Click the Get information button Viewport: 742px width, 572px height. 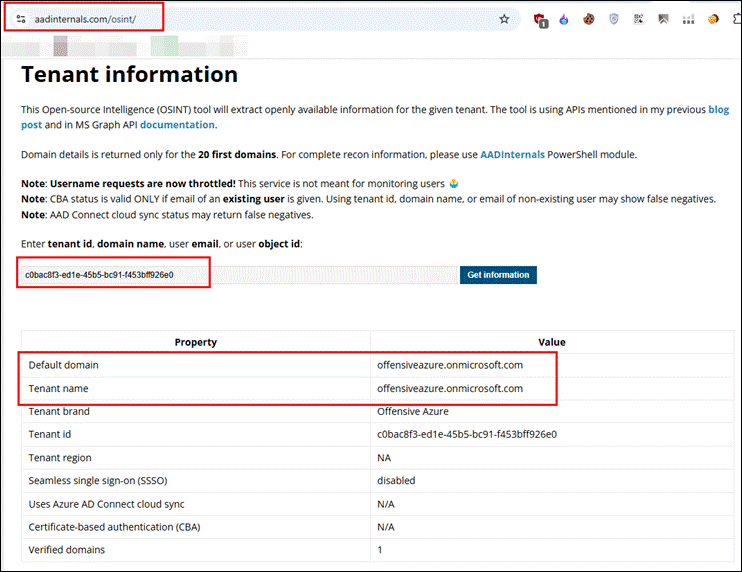498,275
